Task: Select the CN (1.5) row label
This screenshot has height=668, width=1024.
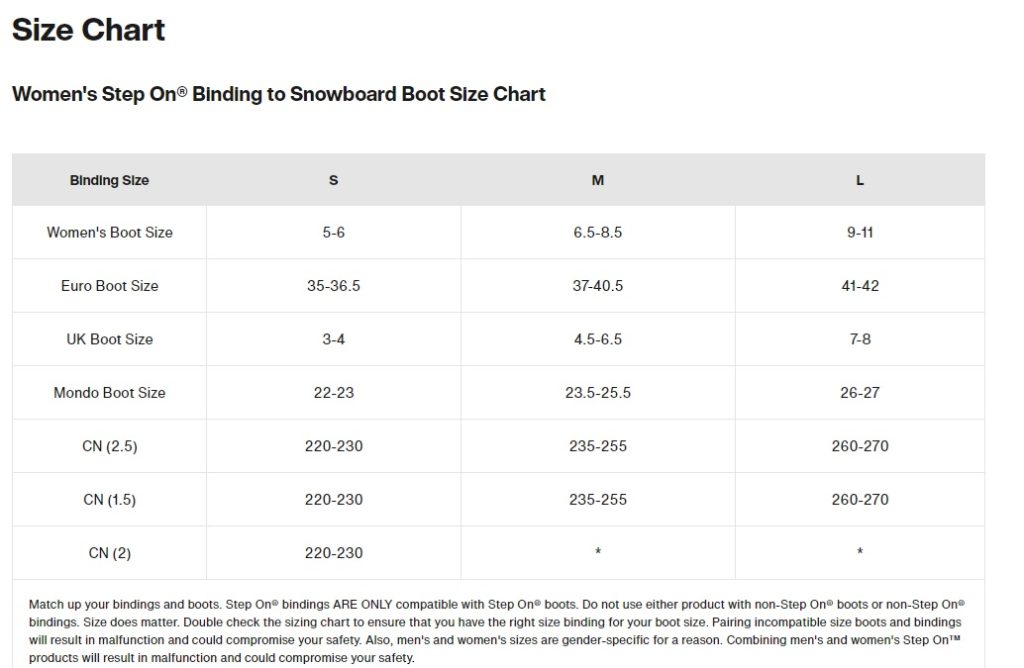Action: (109, 499)
